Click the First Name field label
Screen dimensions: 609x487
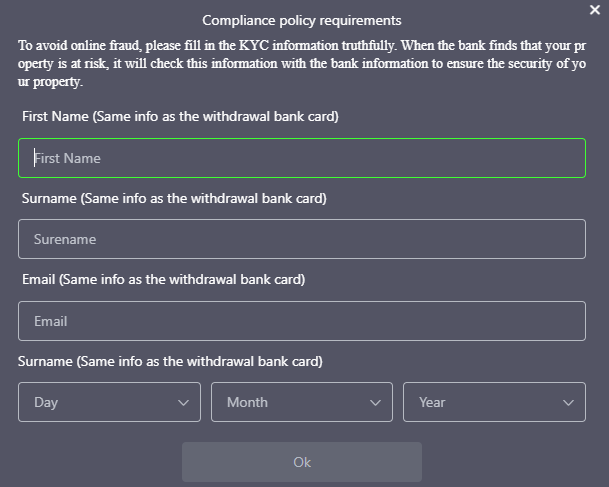(x=180, y=117)
